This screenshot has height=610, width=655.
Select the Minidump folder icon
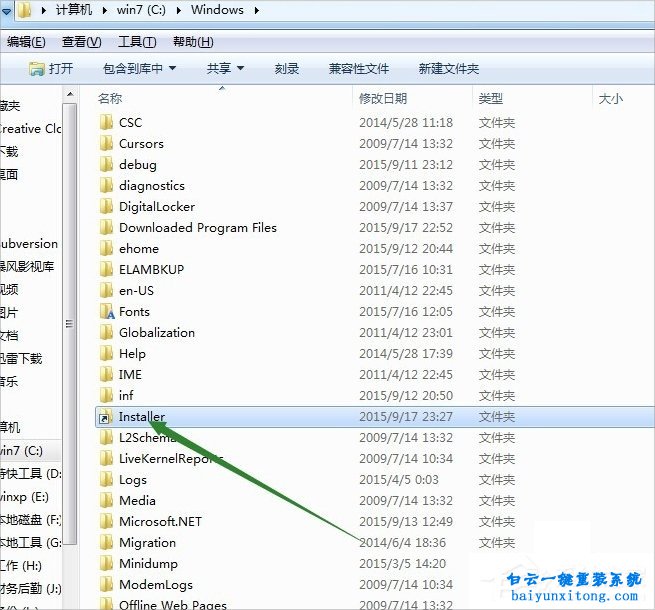(x=106, y=563)
